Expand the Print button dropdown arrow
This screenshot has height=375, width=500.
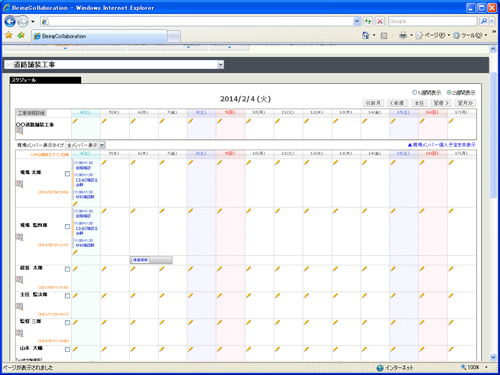[411, 35]
